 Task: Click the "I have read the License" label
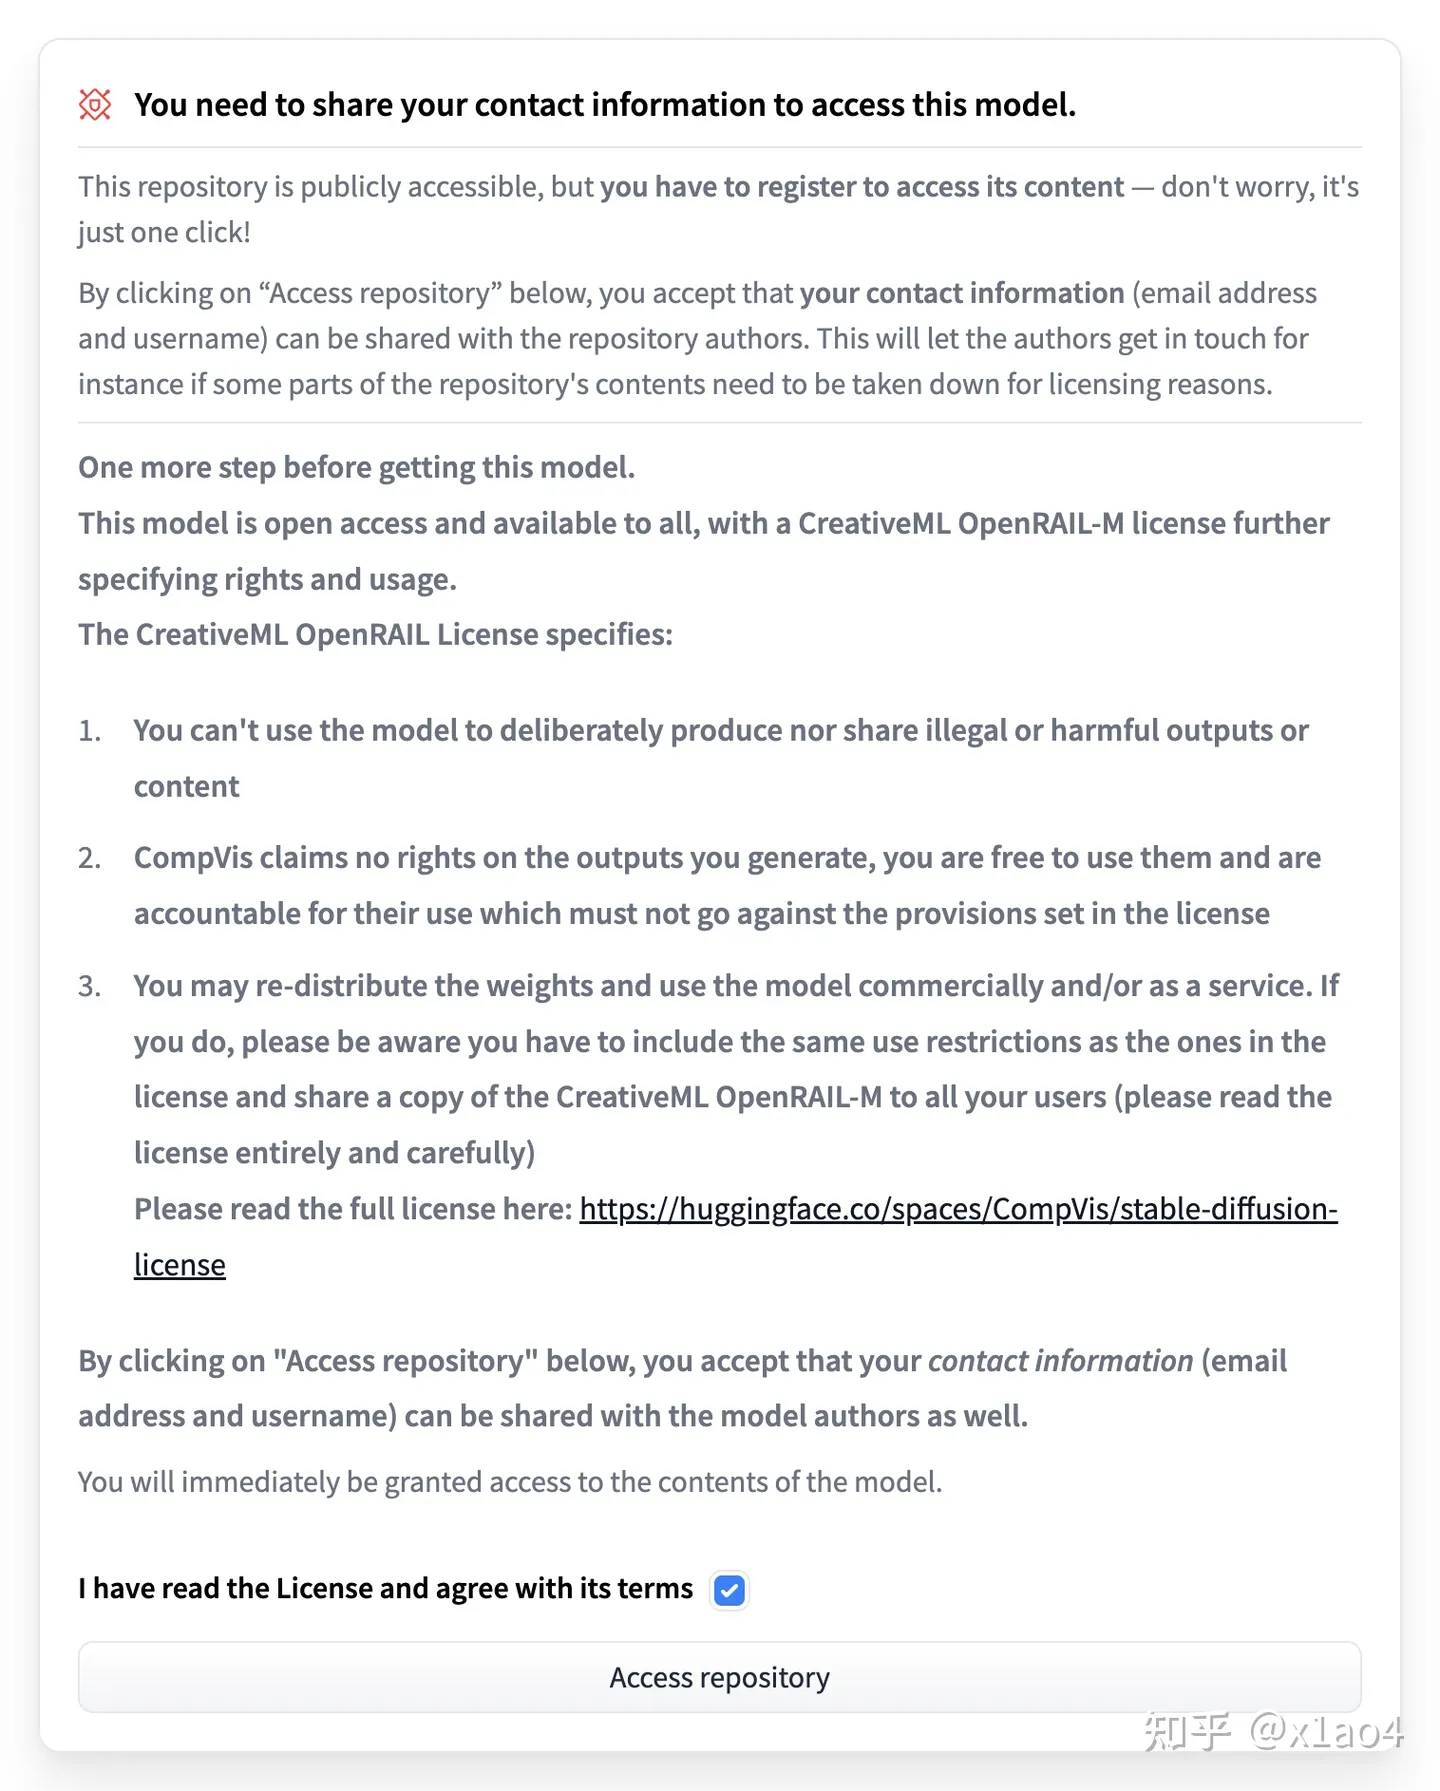click(385, 1588)
